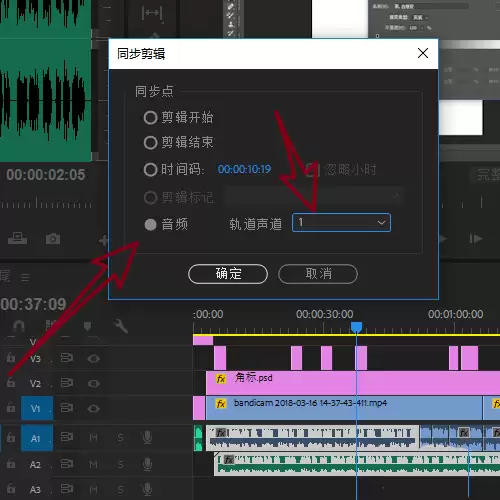Click the 00:01:00:00 ruler label
Screen dimensions: 500x500
click(455, 314)
